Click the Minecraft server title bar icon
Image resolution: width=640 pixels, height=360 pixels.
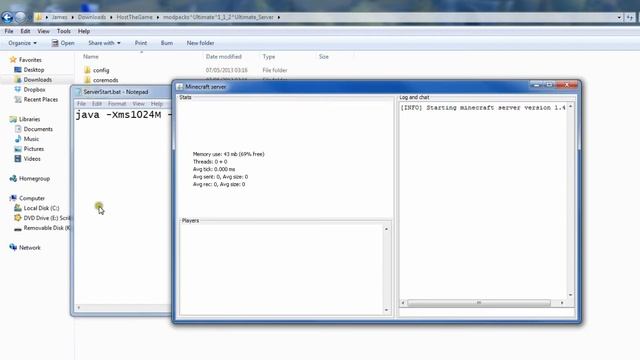pos(180,87)
